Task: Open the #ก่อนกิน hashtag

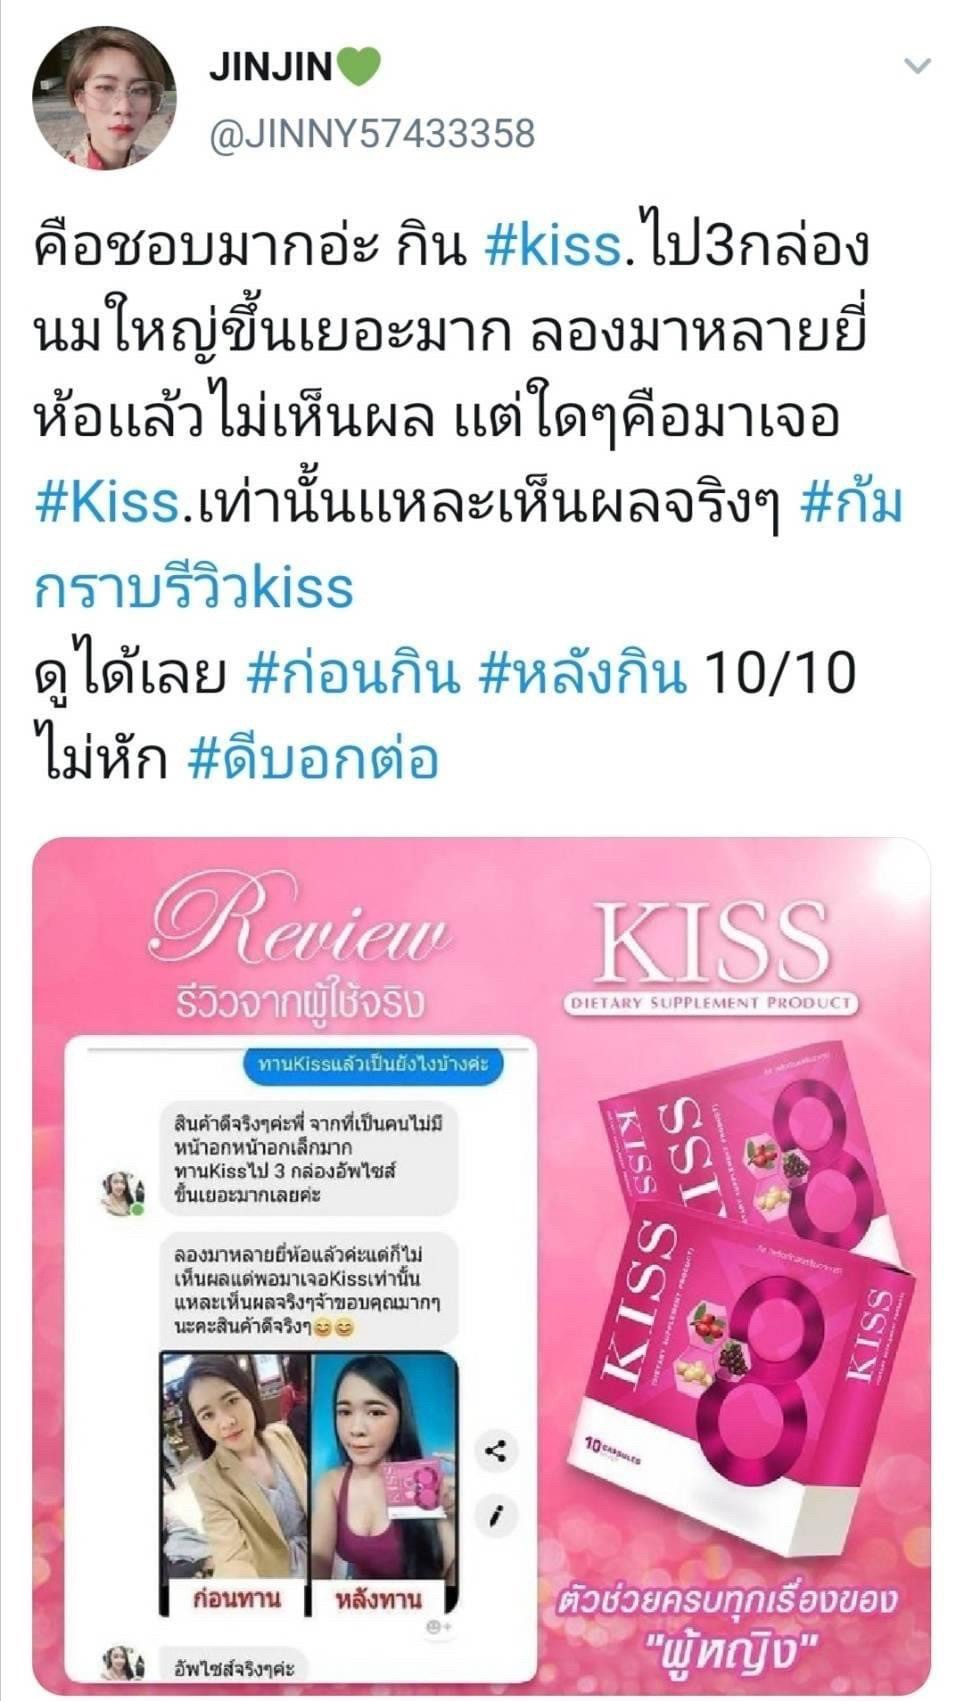Action: pos(352,674)
